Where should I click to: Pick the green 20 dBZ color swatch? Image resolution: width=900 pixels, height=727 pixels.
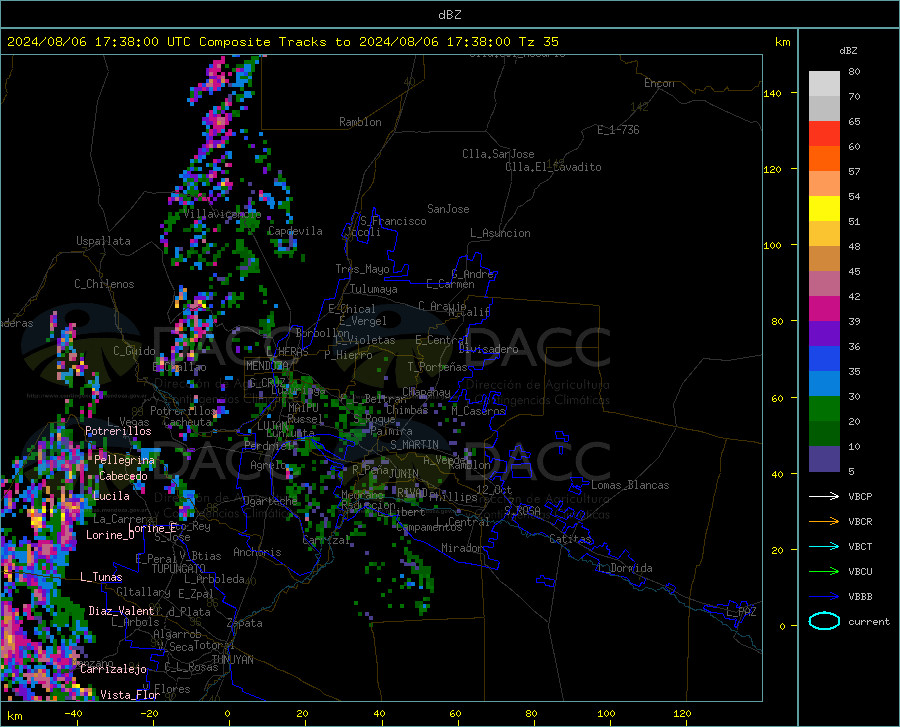(x=824, y=409)
